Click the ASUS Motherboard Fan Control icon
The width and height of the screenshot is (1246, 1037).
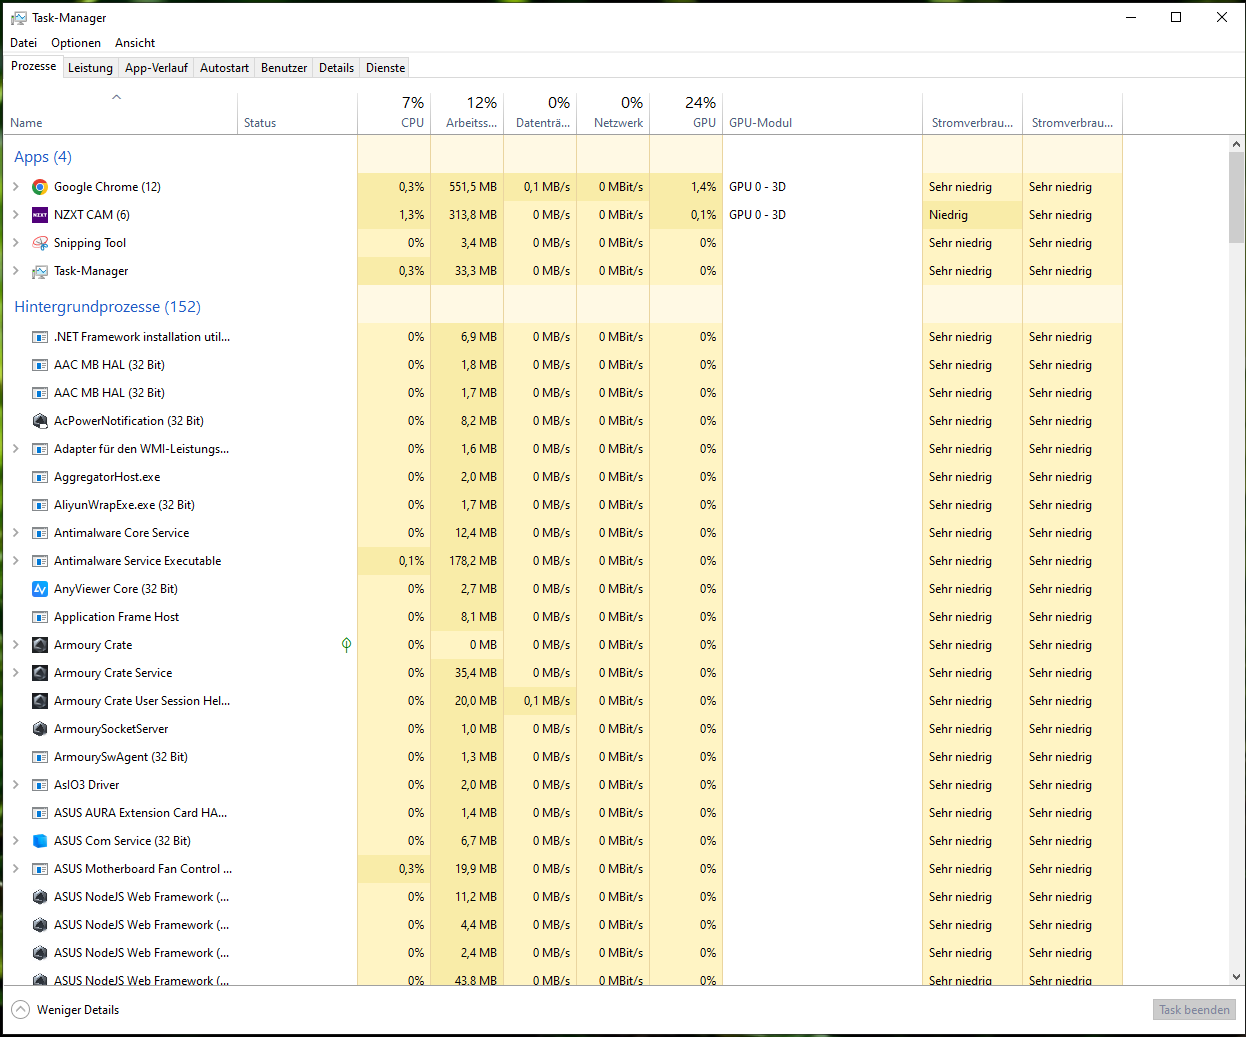click(40, 869)
